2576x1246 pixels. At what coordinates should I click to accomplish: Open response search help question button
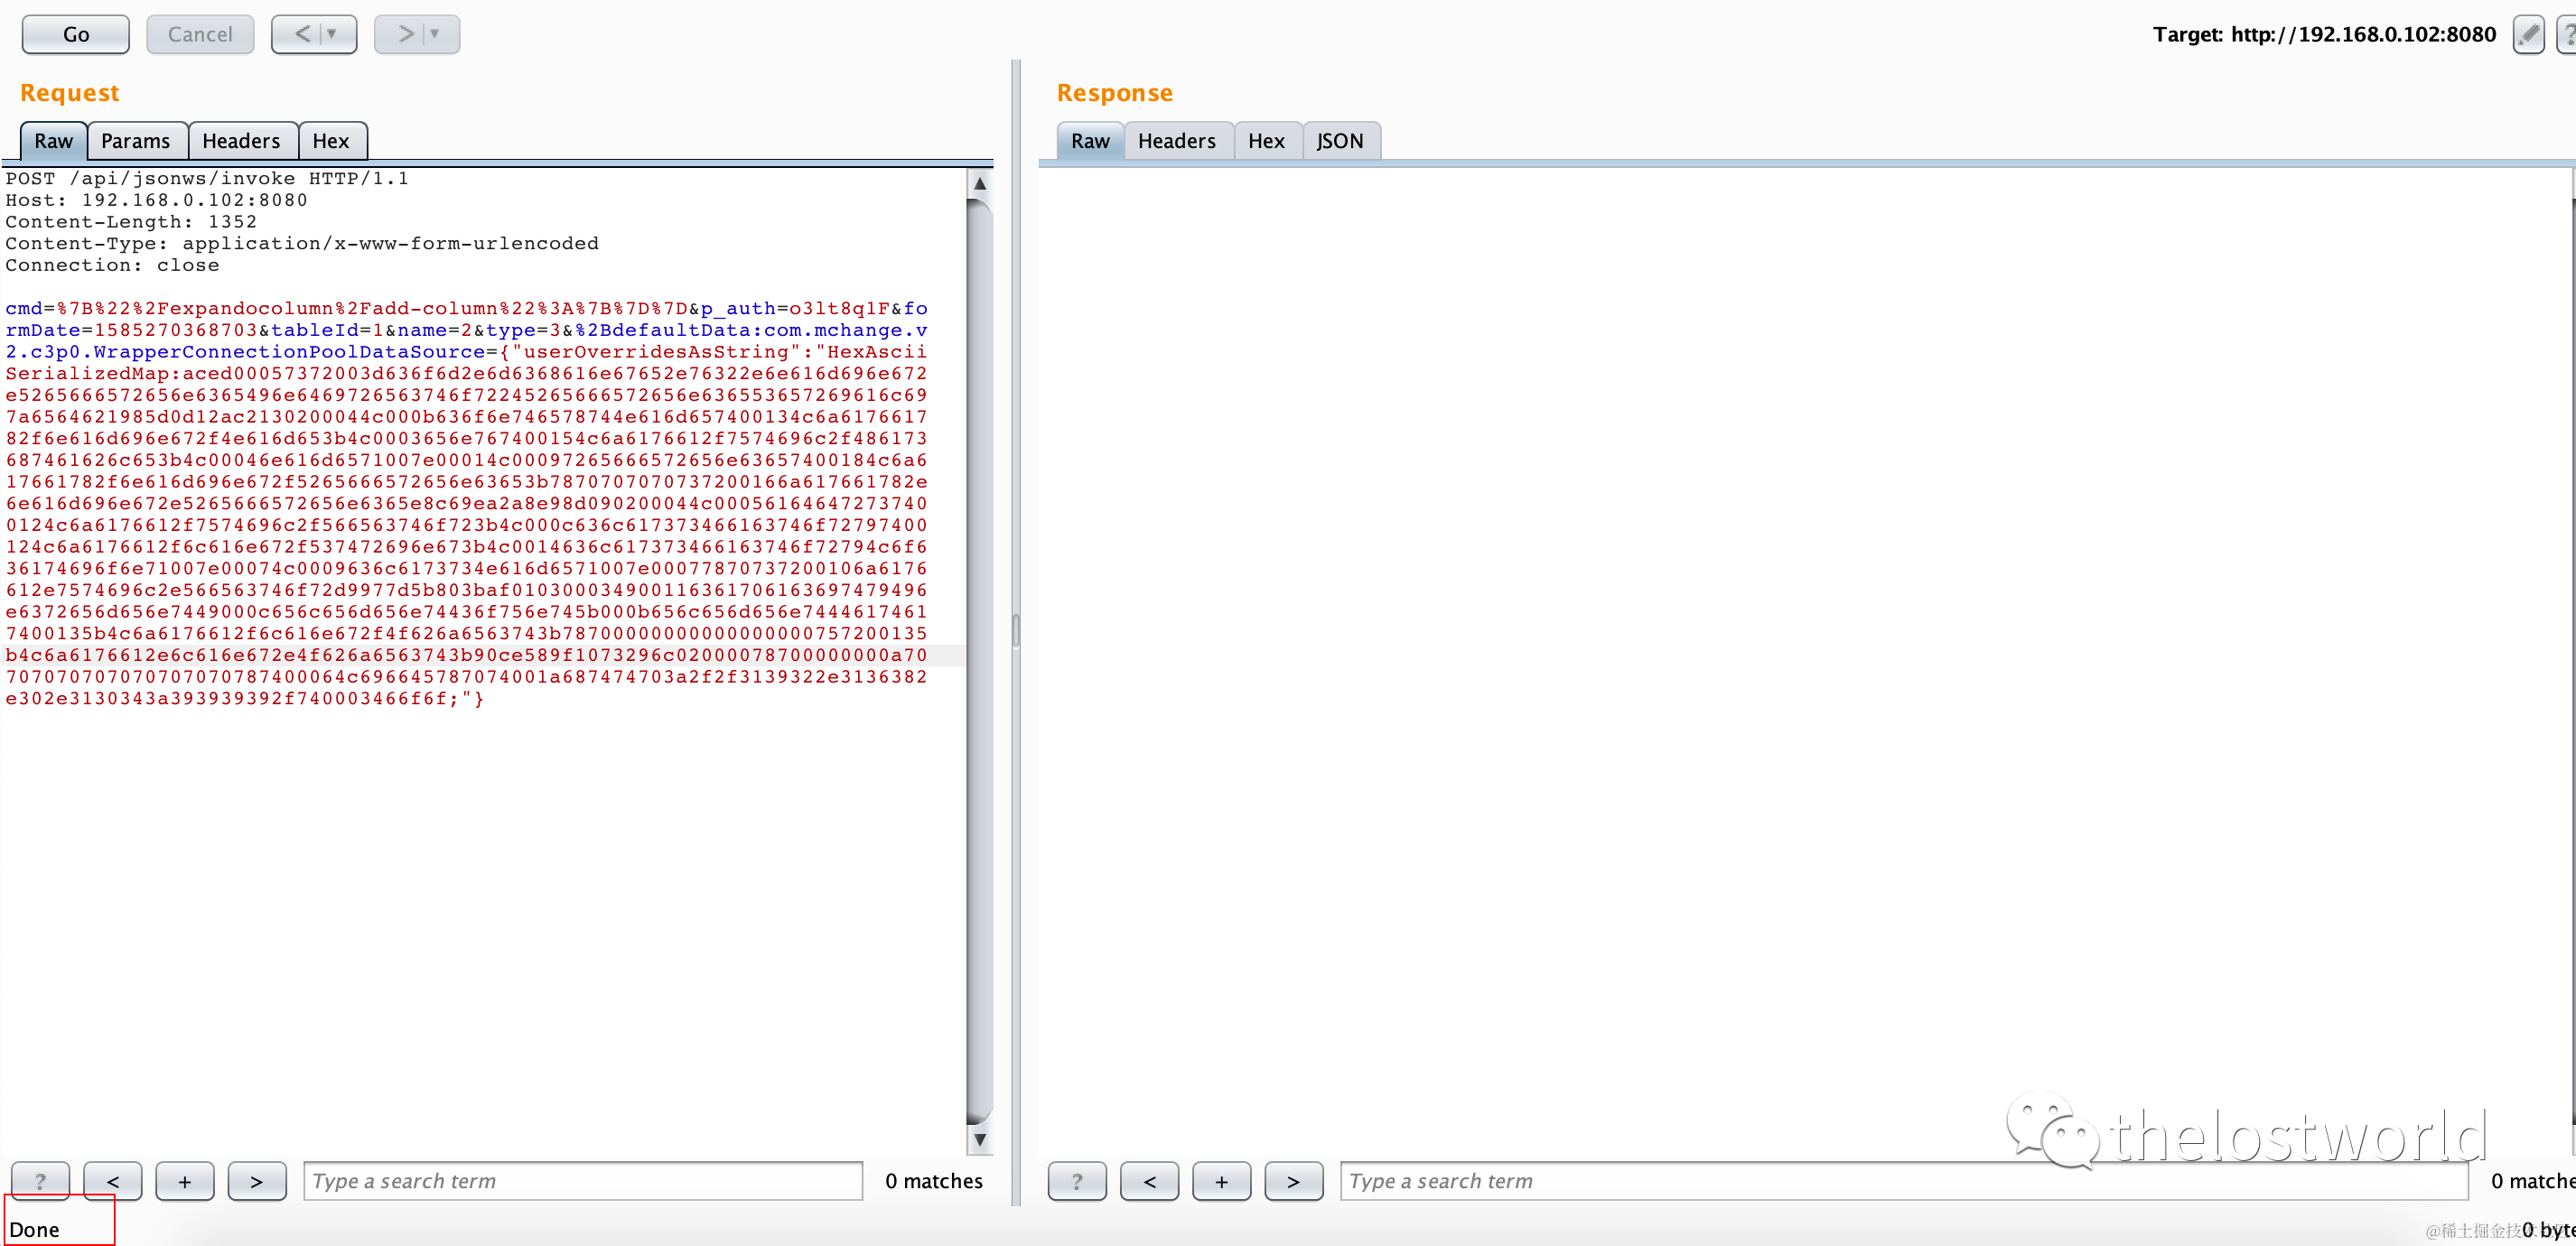(x=1077, y=1181)
